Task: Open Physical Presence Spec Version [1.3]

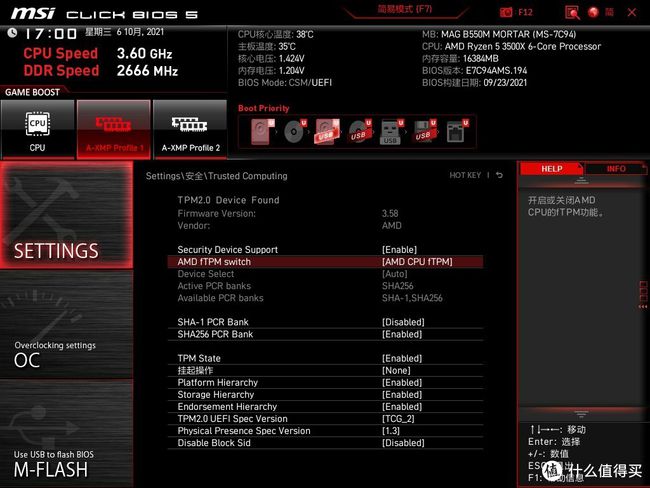Action: (325, 431)
